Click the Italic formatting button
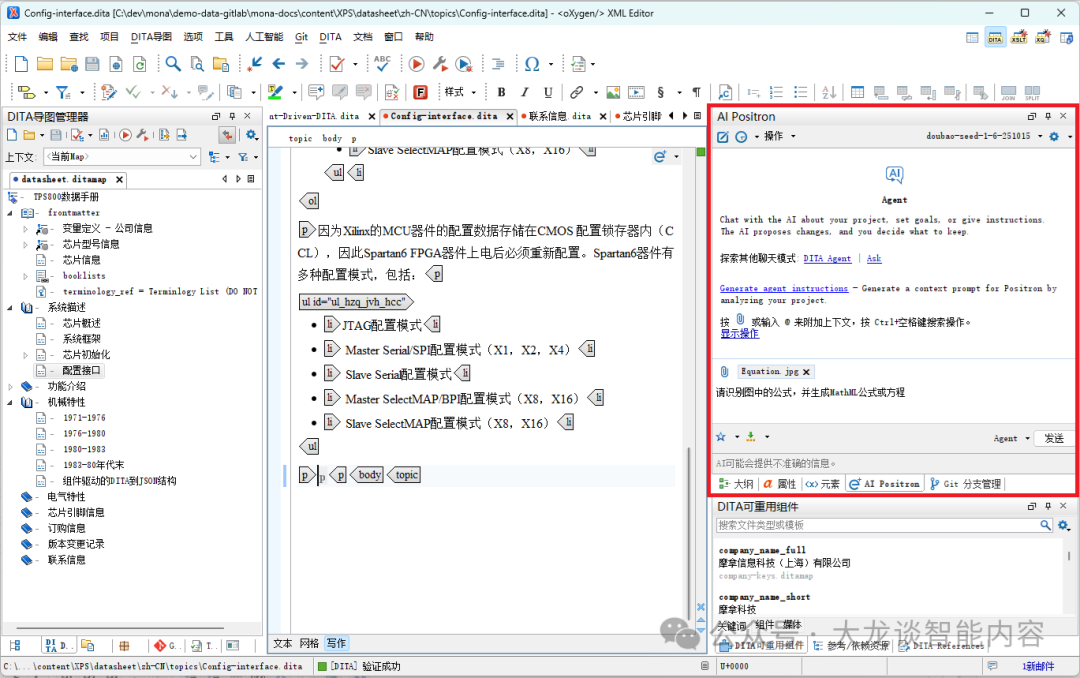The width and height of the screenshot is (1080, 678). (525, 92)
